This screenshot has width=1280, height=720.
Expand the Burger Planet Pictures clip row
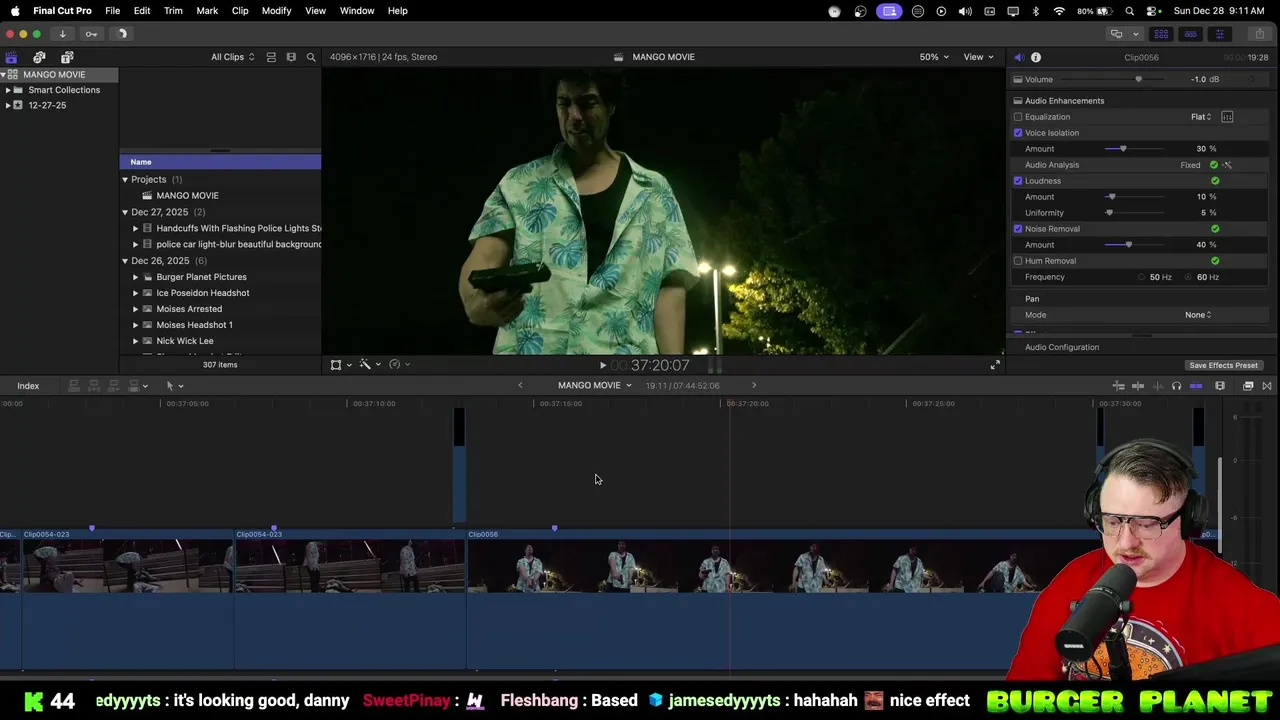coord(135,277)
